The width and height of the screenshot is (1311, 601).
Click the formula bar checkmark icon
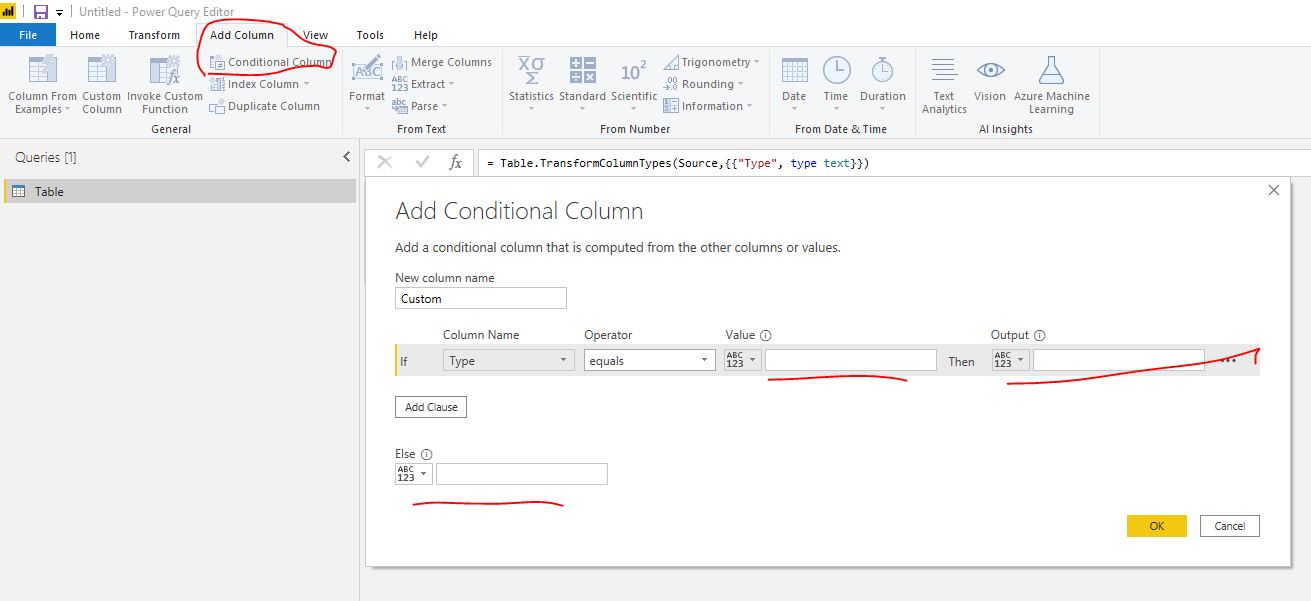pyautogui.click(x=422, y=162)
